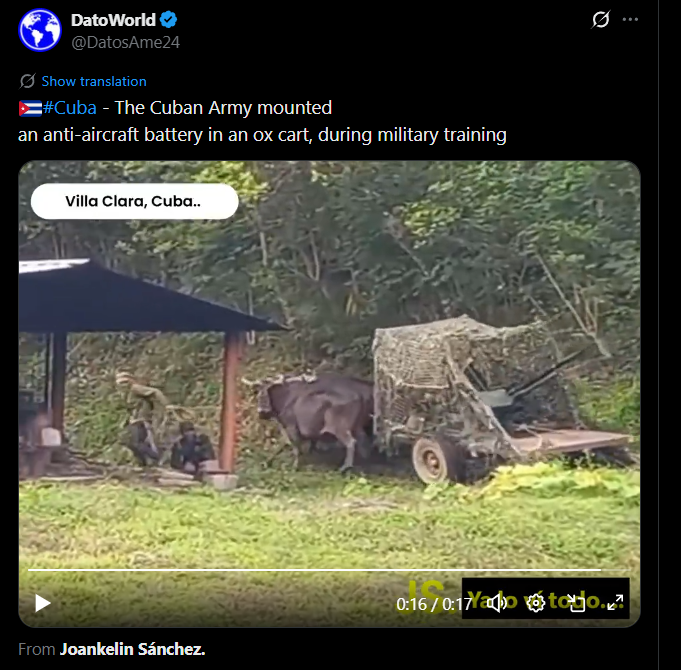Click the Grok icon beside the ellipsis
The width and height of the screenshot is (681, 670).
pos(601,20)
